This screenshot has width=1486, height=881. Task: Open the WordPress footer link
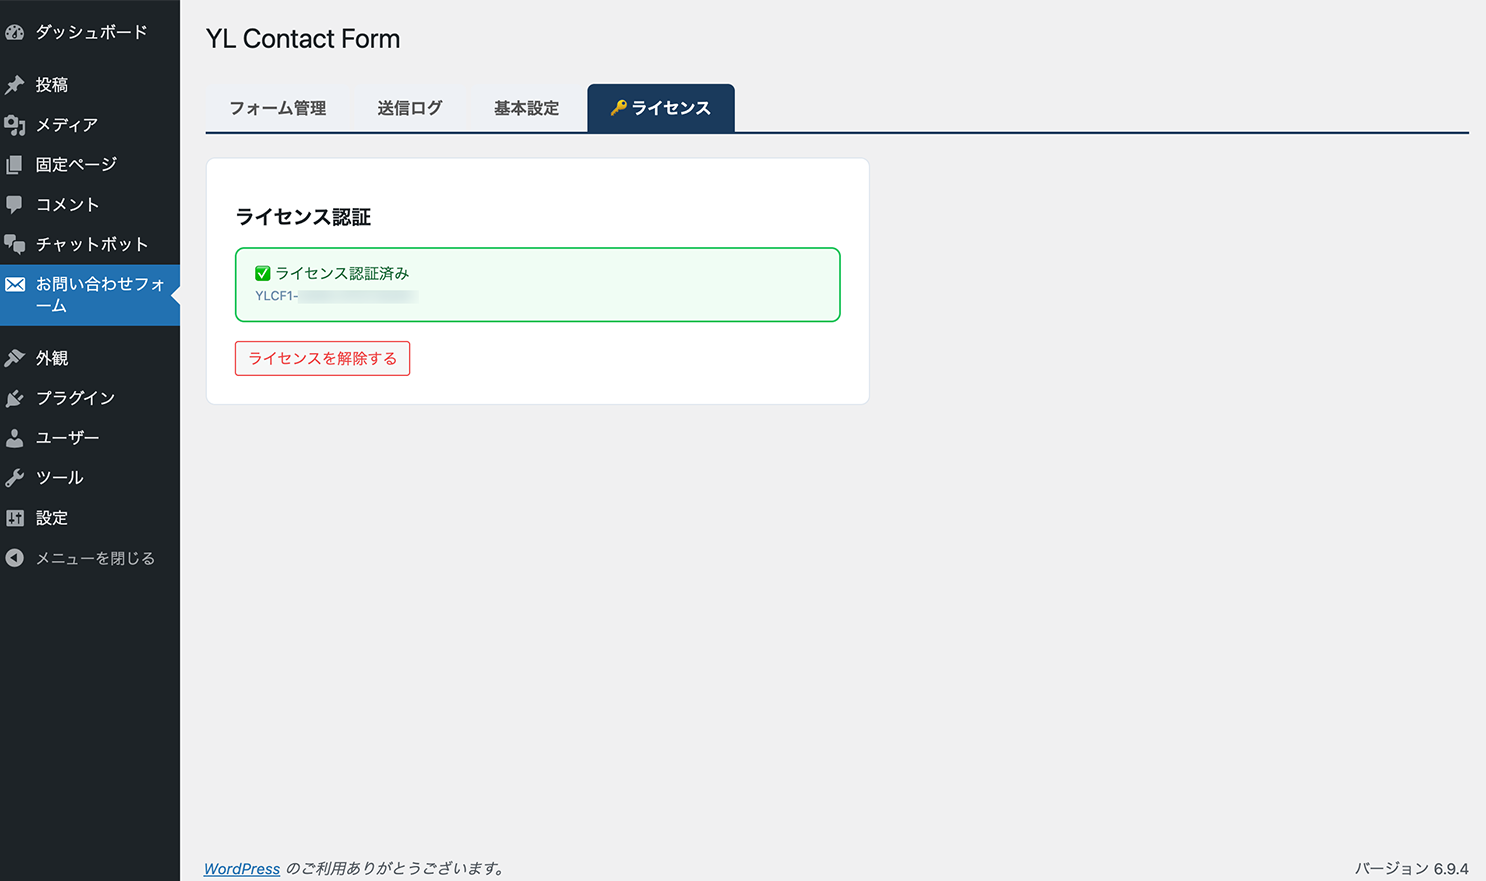[242, 868]
